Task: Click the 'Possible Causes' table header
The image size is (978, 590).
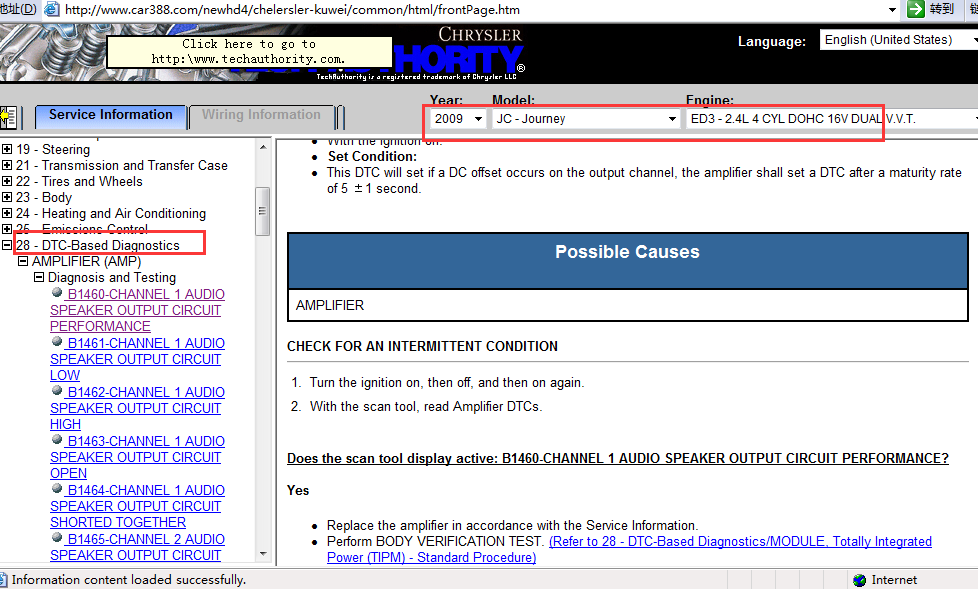Action: pos(627,261)
